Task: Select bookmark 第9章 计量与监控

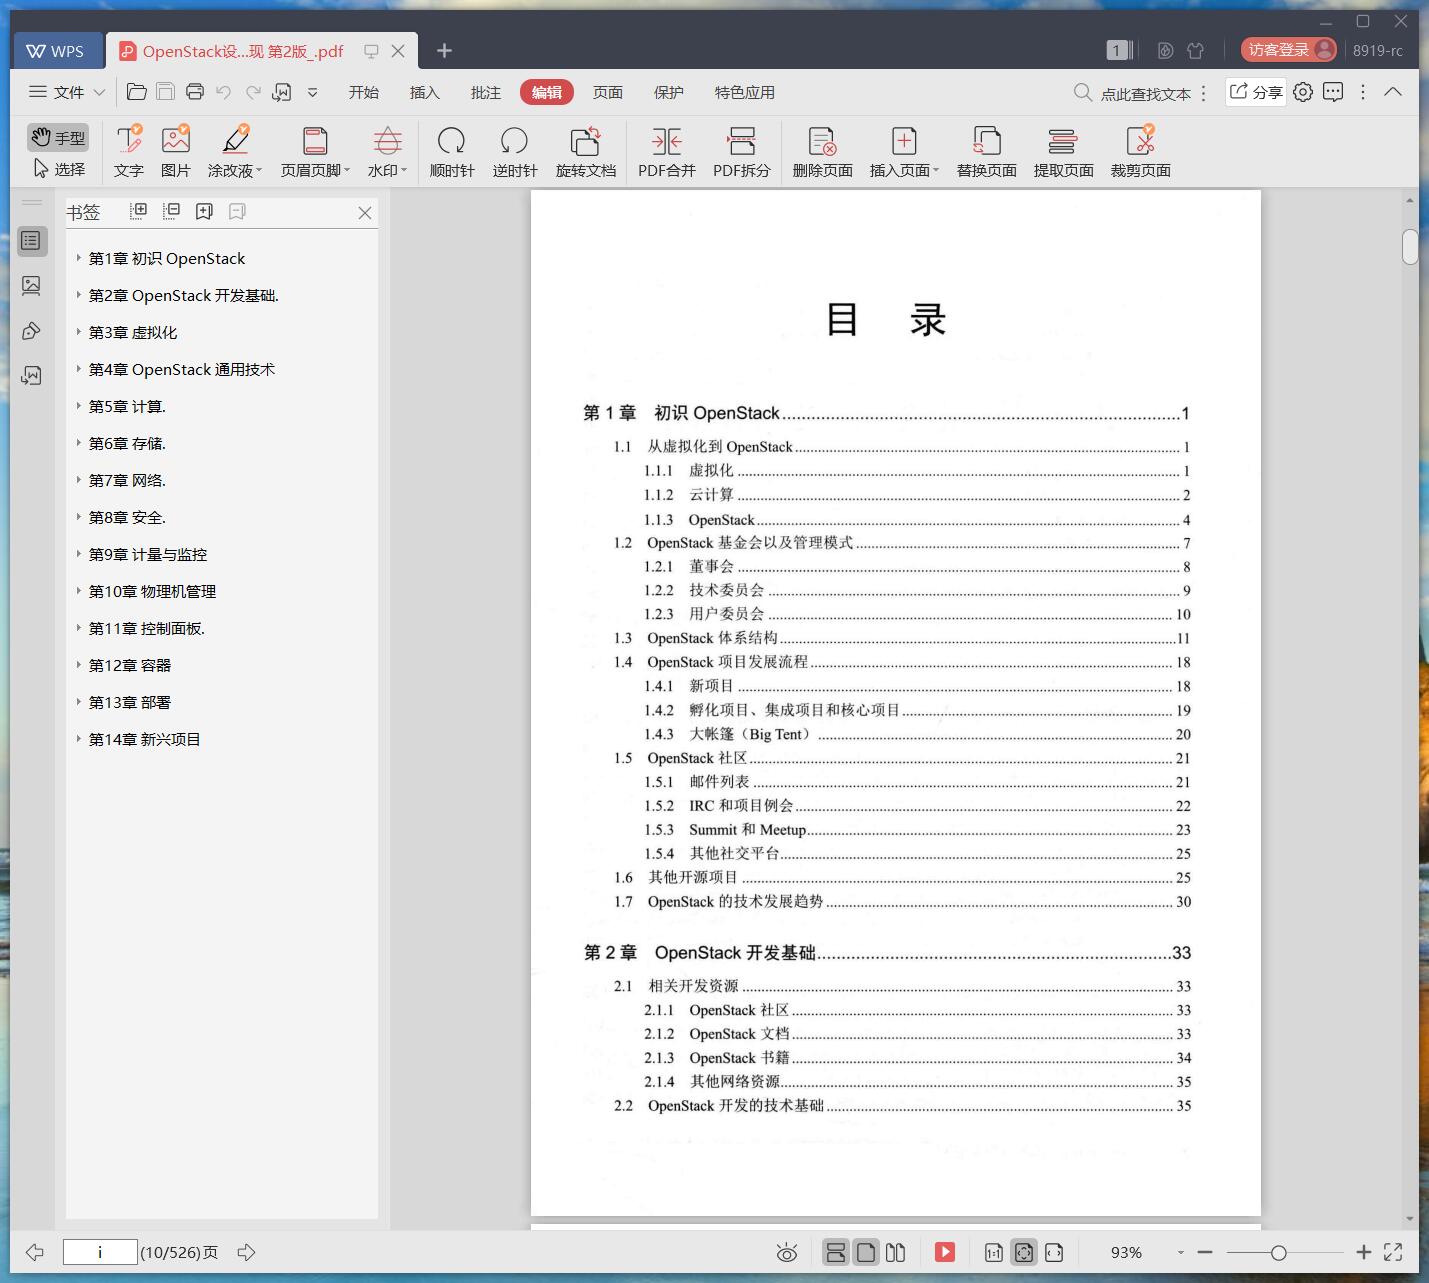Action: click(x=148, y=554)
